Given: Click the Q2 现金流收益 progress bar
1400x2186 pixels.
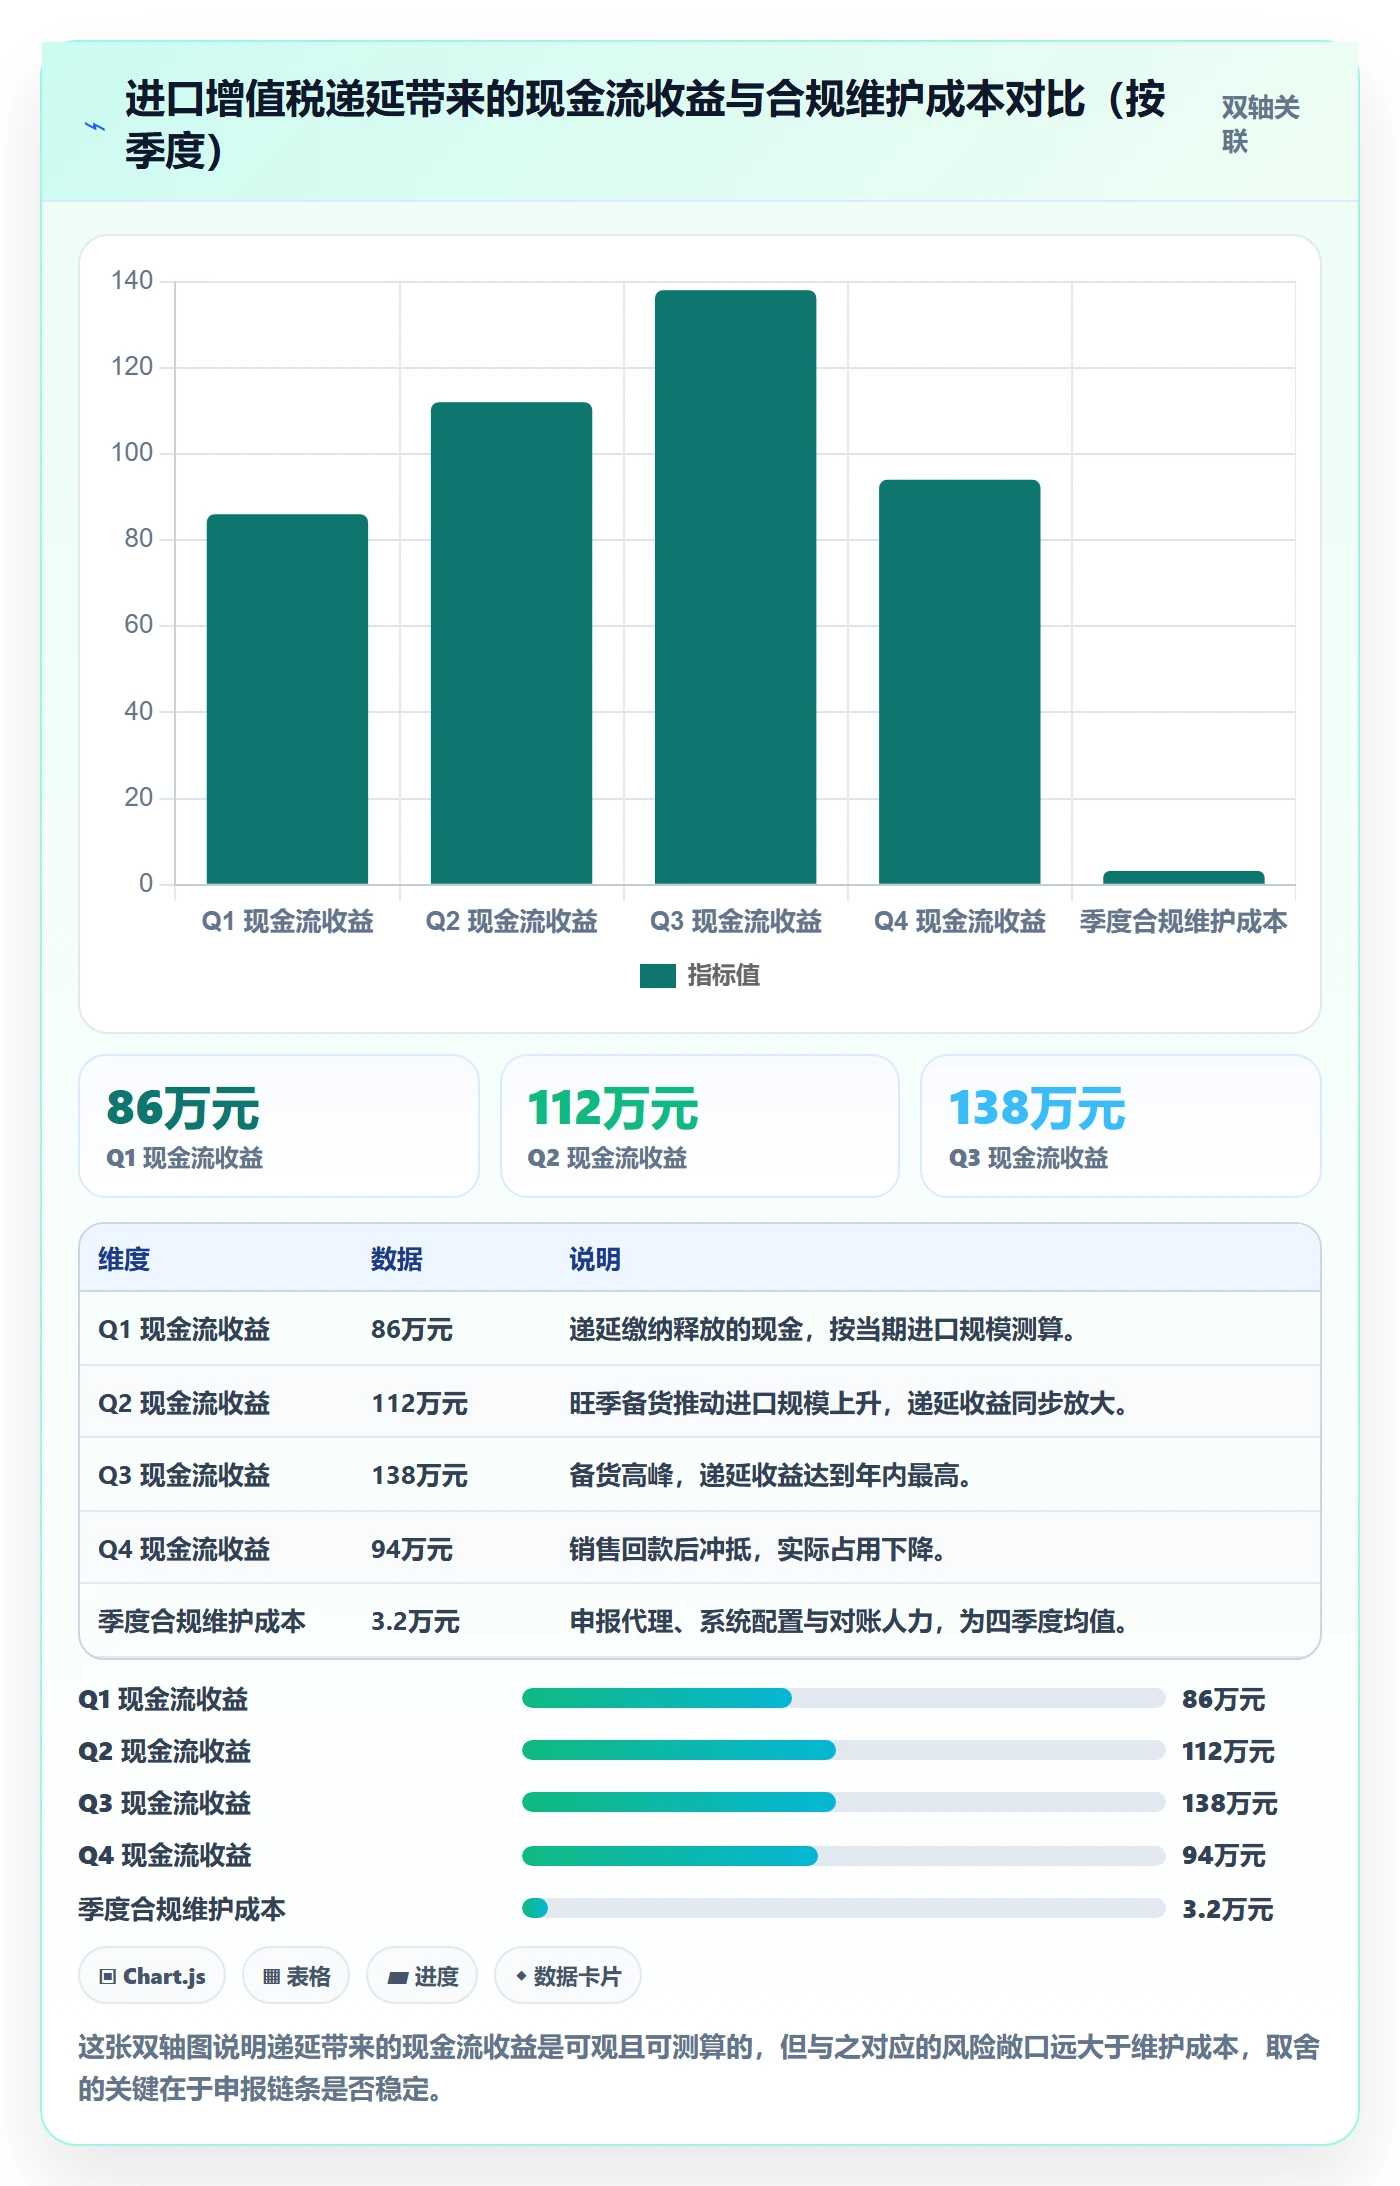Looking at the screenshot, I should coord(843,1750).
